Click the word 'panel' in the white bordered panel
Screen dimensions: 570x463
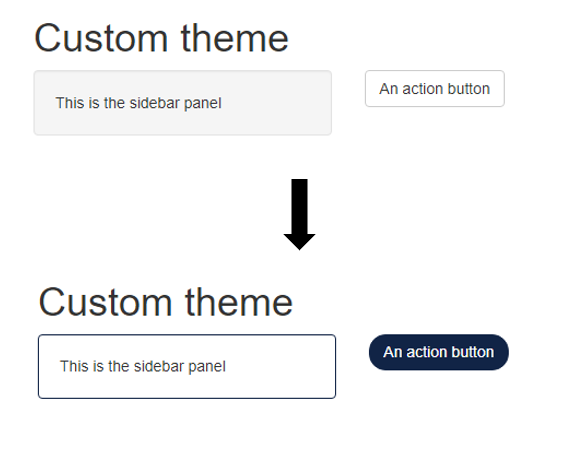pyautogui.click(x=207, y=367)
